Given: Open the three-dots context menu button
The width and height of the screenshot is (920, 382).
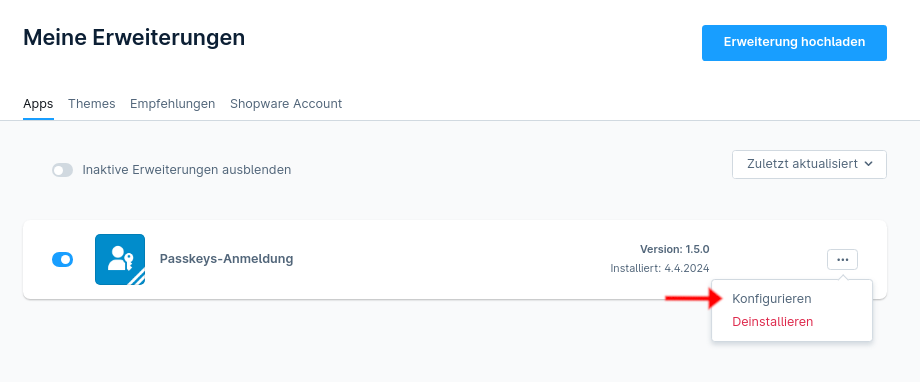Looking at the screenshot, I should pyautogui.click(x=843, y=259).
